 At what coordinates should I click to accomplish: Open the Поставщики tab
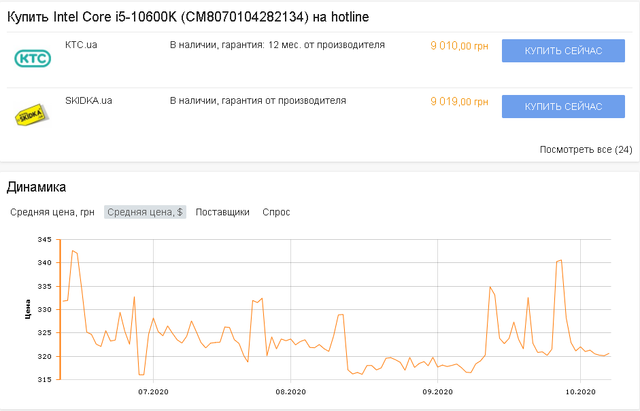tap(222, 212)
